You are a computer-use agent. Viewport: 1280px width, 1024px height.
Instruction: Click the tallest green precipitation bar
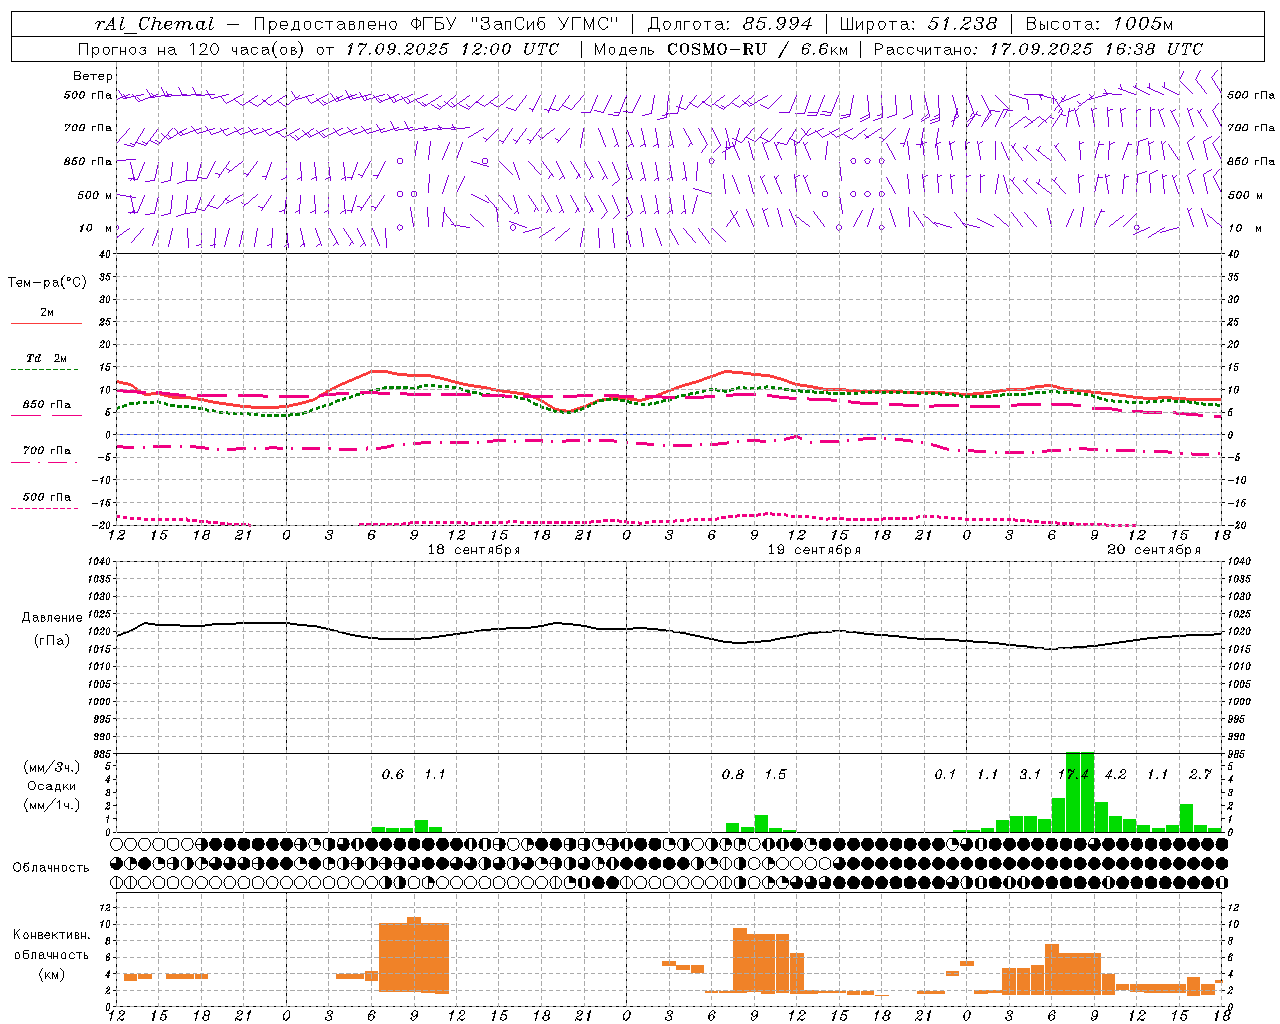click(1080, 792)
